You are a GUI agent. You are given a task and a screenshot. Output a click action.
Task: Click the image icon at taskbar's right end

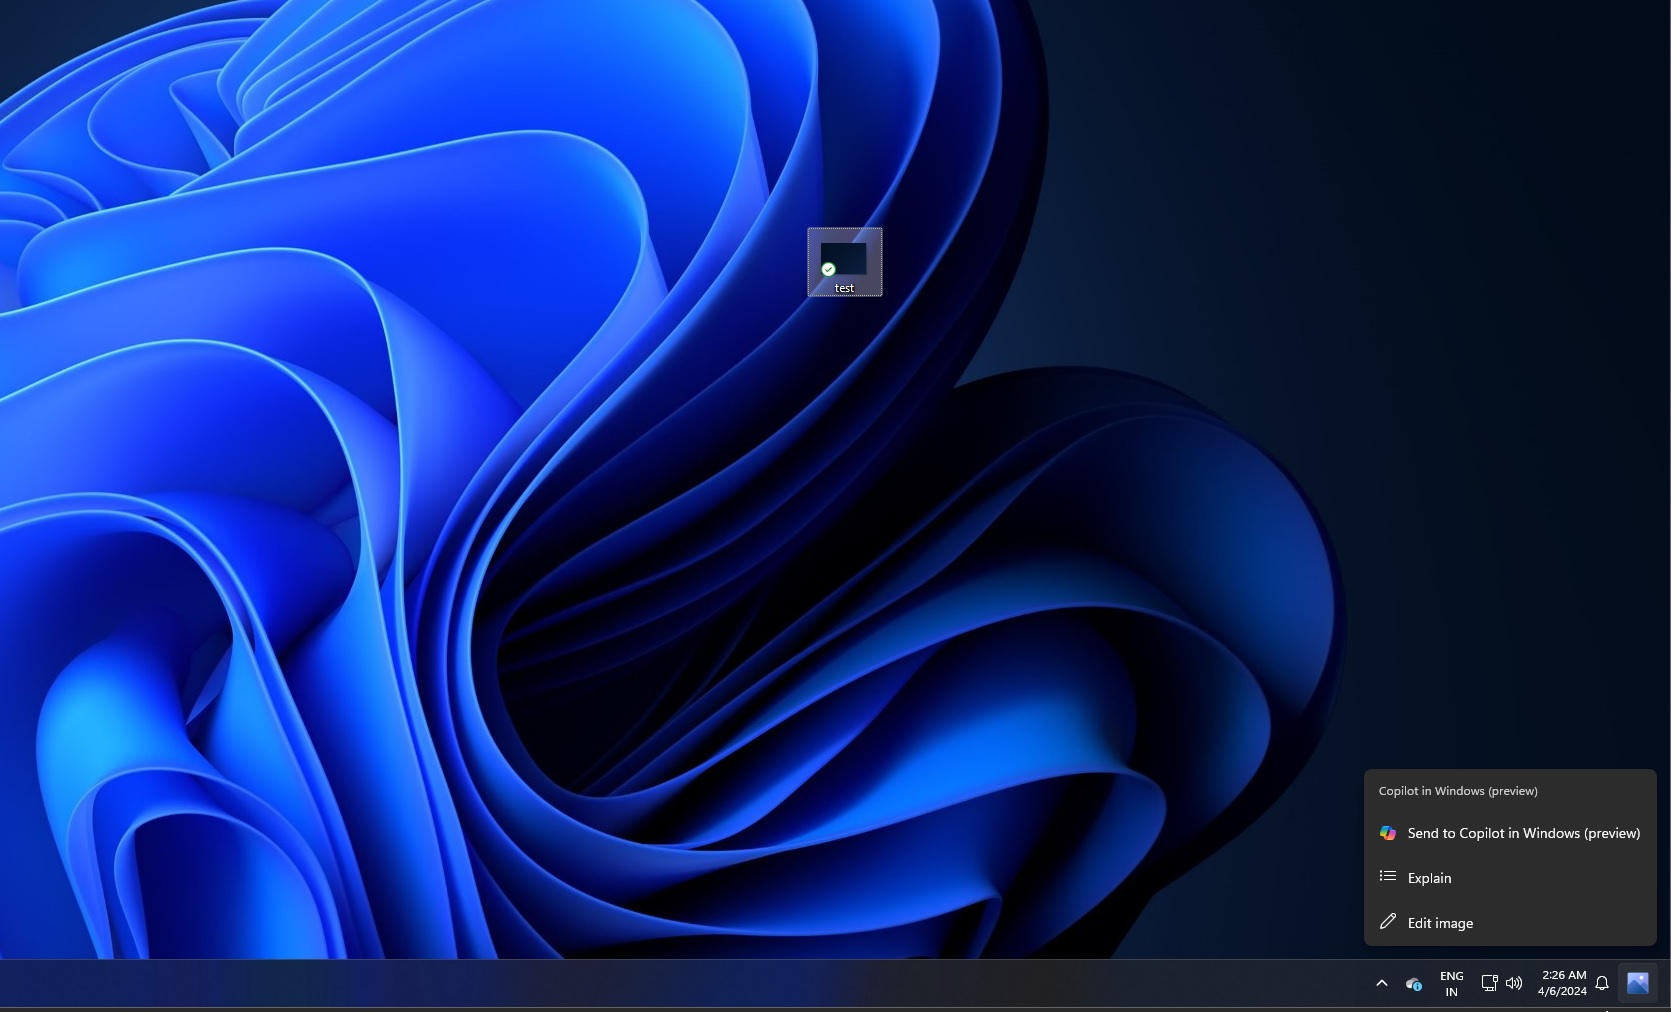click(x=1637, y=983)
